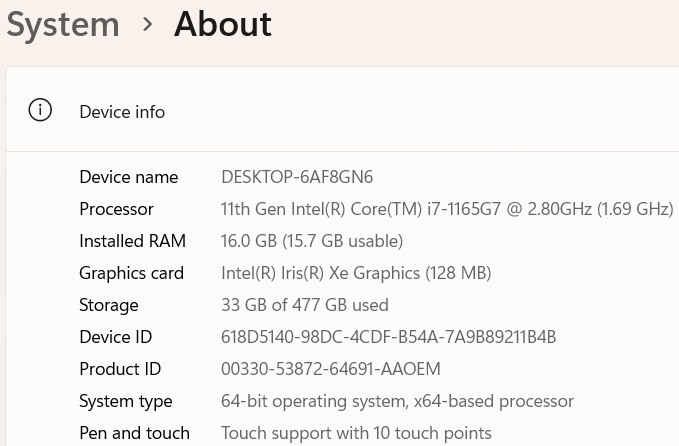Select the System type label
679x446 pixels.
(x=126, y=401)
